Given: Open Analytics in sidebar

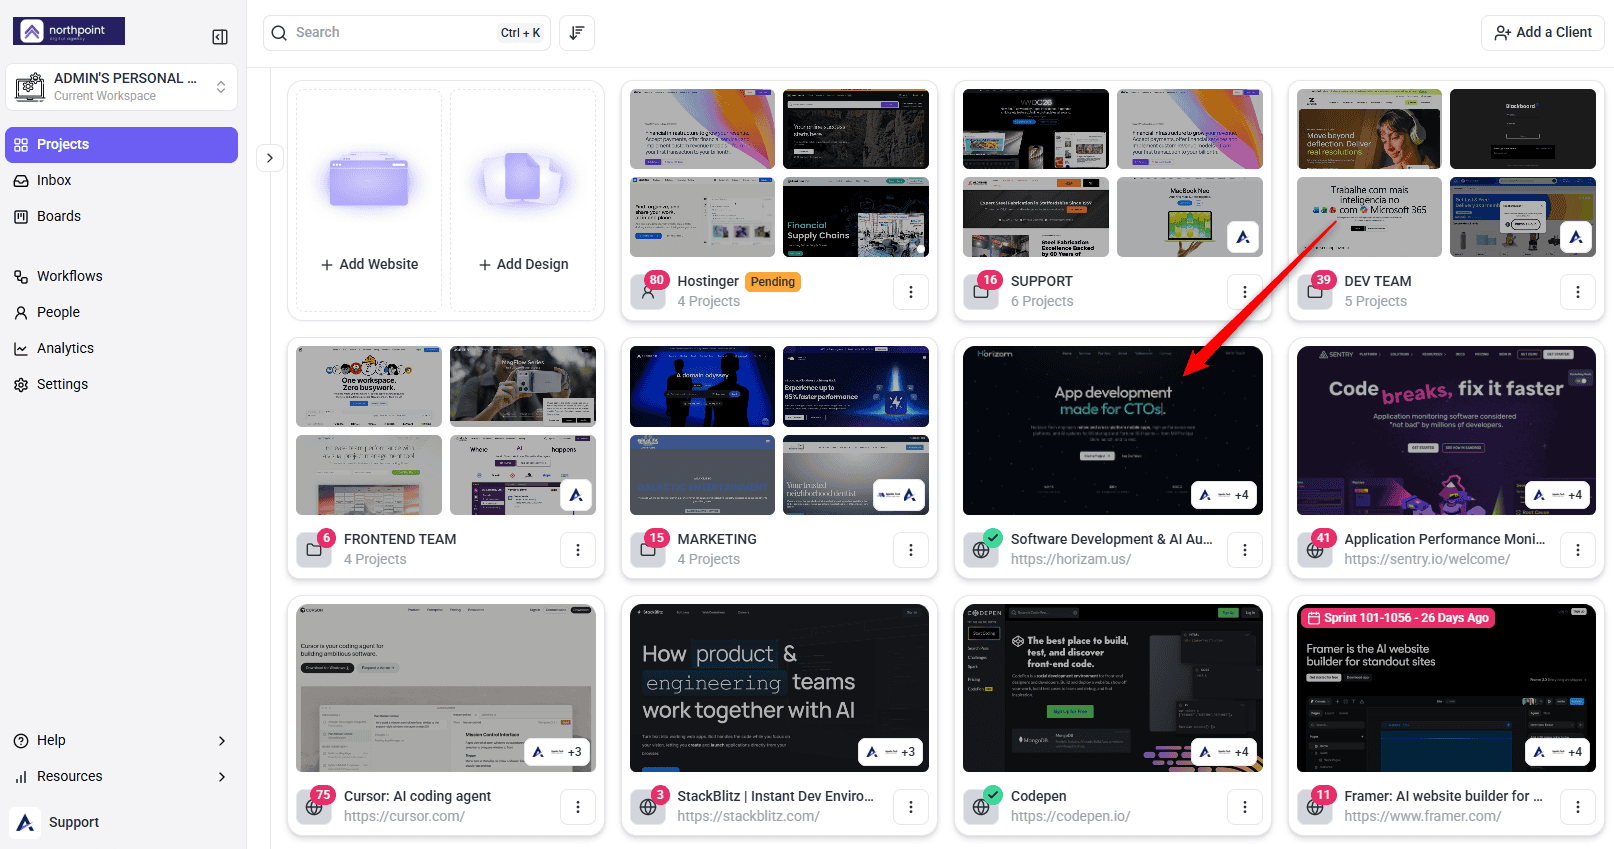Looking at the screenshot, I should pyautogui.click(x=121, y=349).
